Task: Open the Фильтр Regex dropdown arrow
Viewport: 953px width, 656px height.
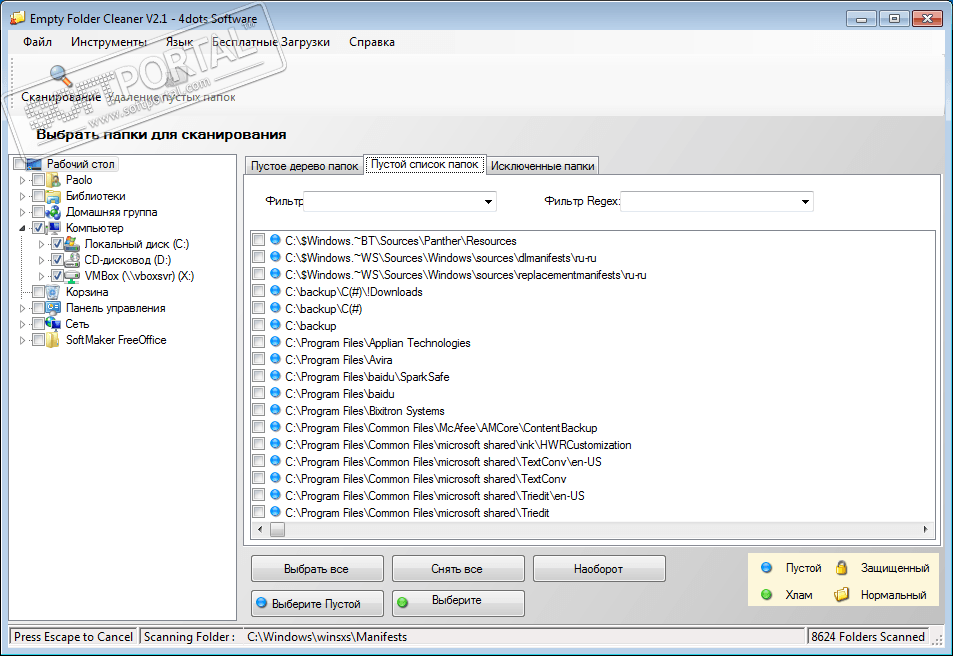Action: (x=805, y=201)
